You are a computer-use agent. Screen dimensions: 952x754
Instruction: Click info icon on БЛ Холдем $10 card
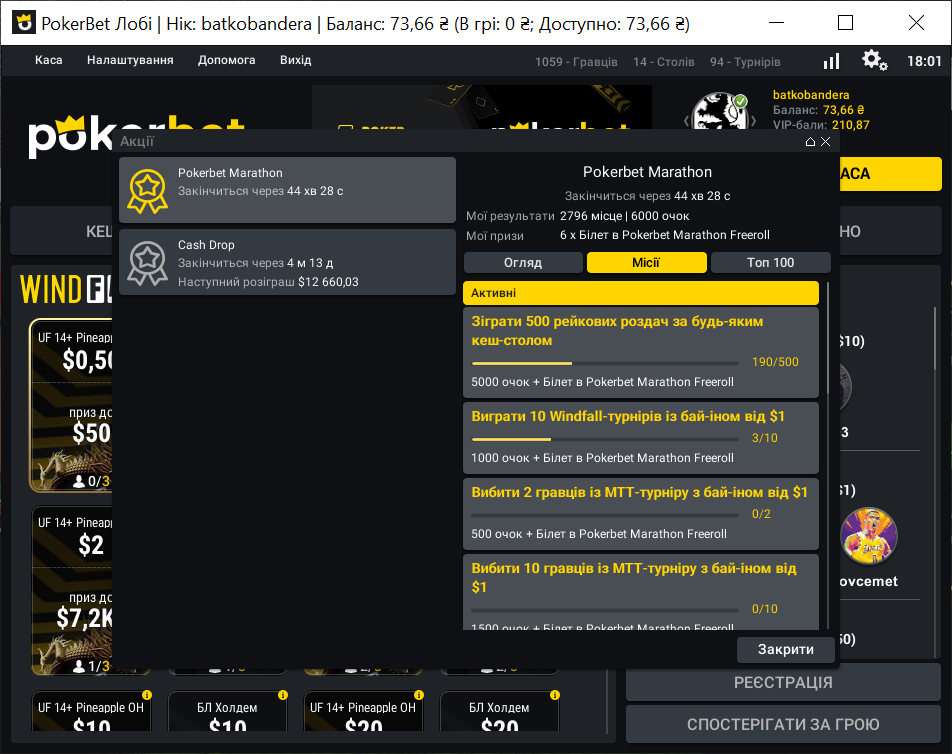click(283, 695)
